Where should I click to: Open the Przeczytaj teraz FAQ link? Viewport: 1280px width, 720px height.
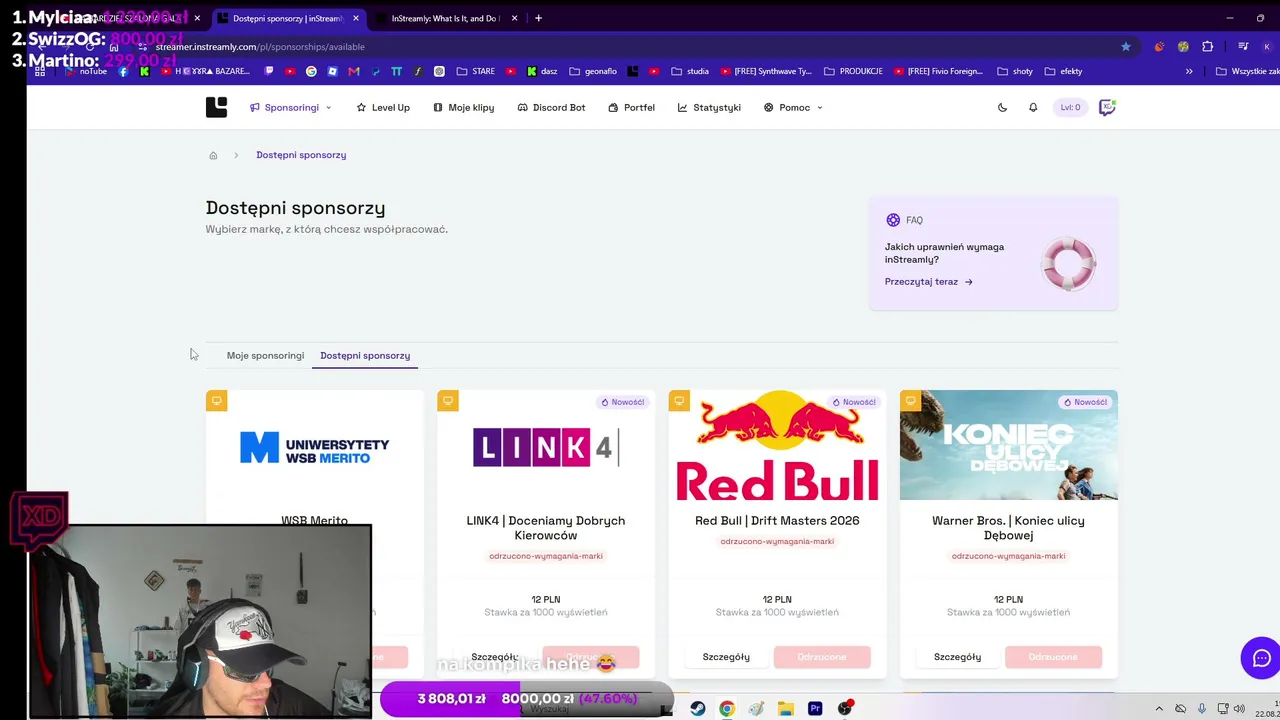coord(929,282)
